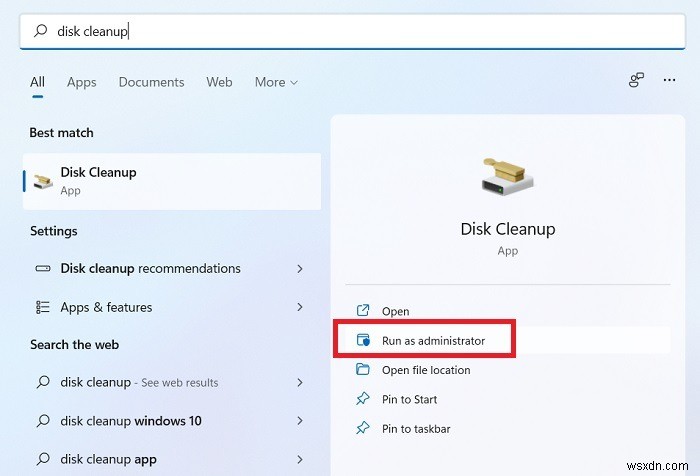Viewport: 700px width, 476px height.
Task: Click the folder icon for Open file location
Action: [363, 369]
